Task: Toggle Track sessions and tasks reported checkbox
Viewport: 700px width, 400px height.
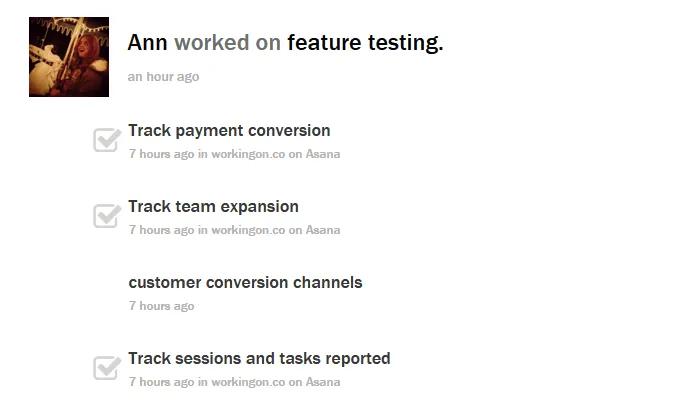Action: 107,368
